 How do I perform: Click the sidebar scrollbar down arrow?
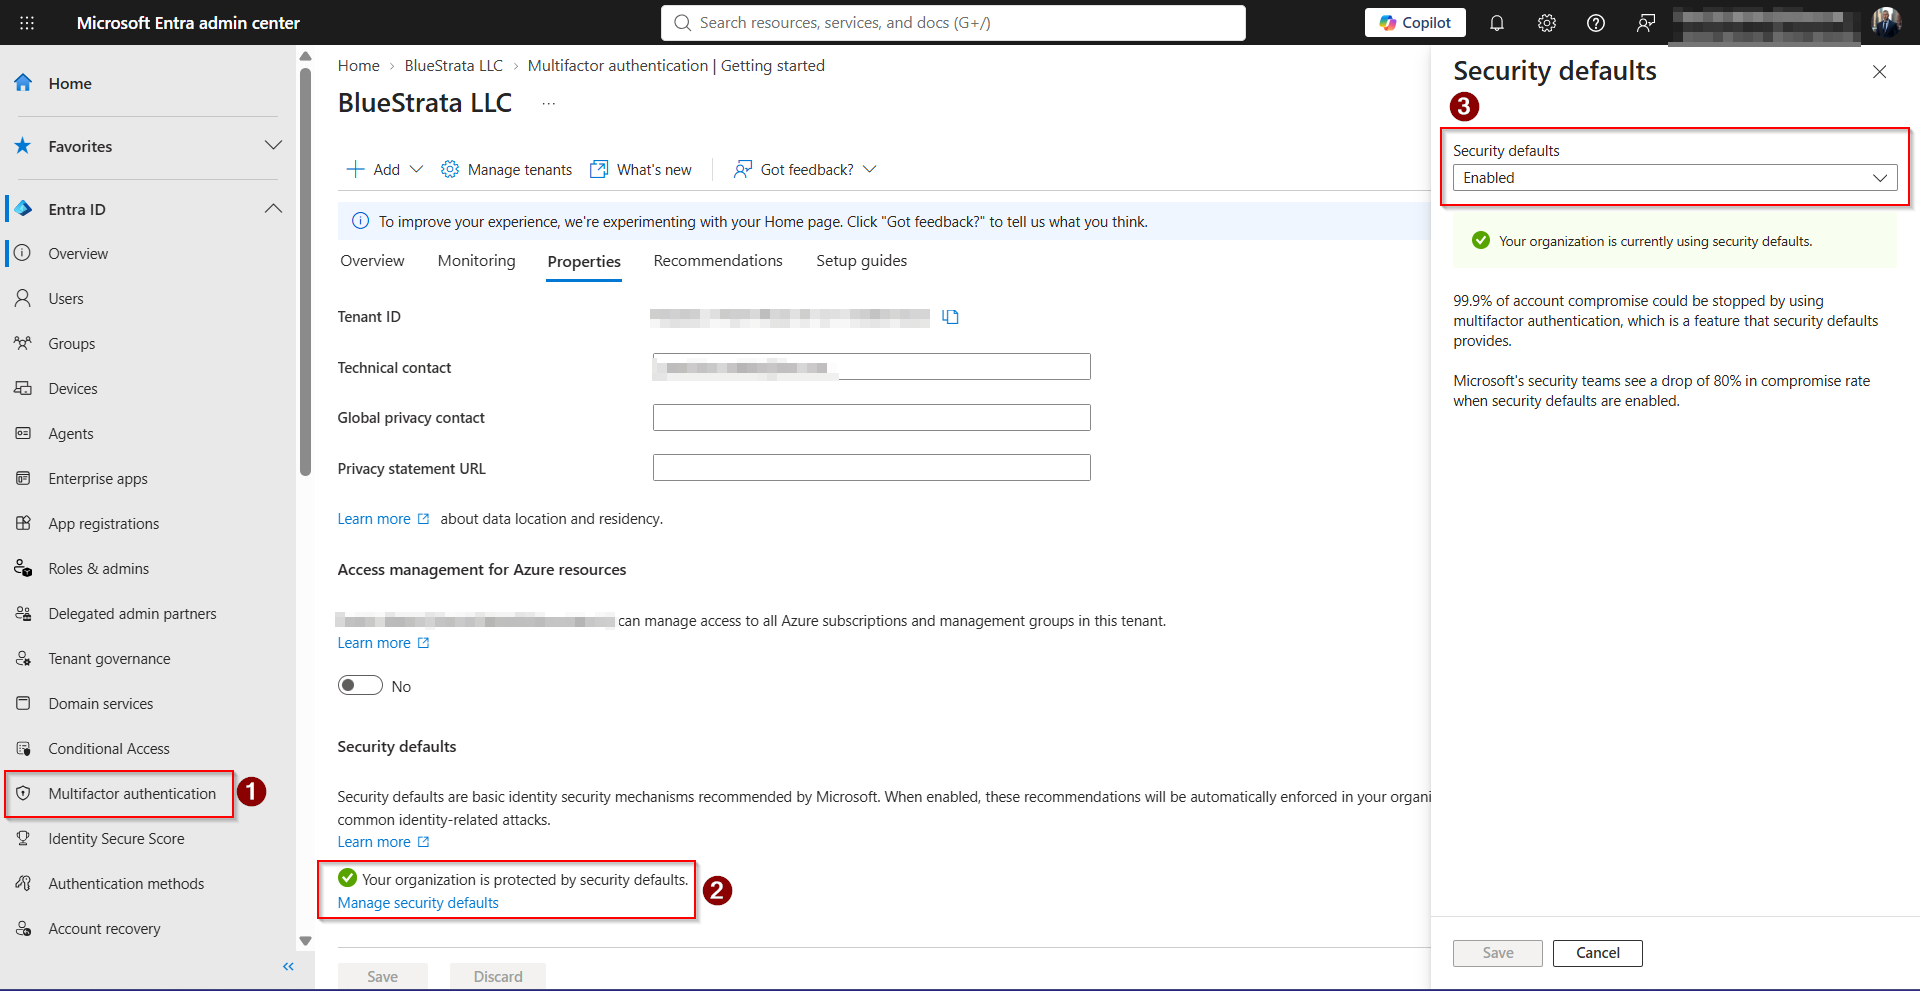305,941
